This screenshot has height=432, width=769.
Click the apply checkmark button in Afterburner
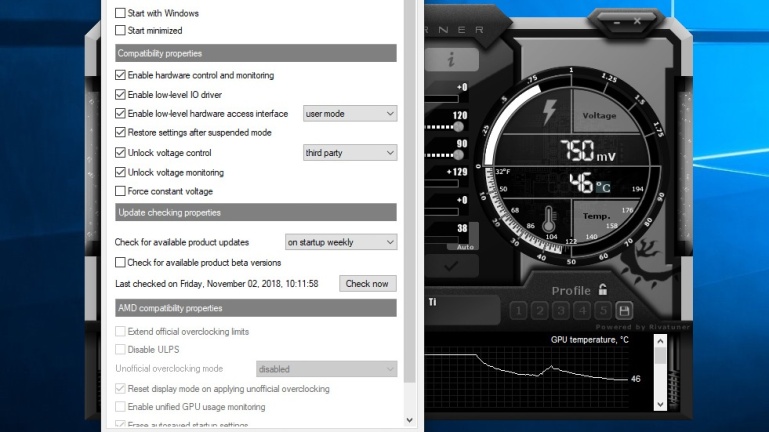point(451,266)
